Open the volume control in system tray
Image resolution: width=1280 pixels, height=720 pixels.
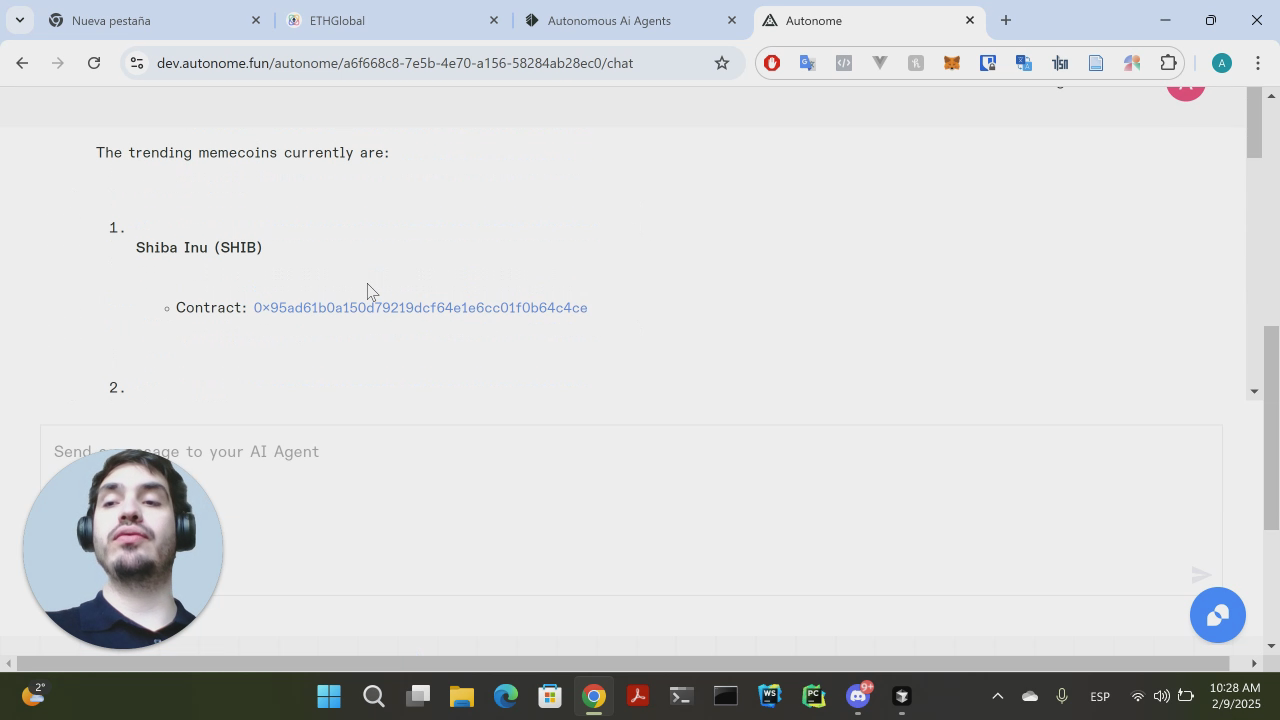(1161, 696)
